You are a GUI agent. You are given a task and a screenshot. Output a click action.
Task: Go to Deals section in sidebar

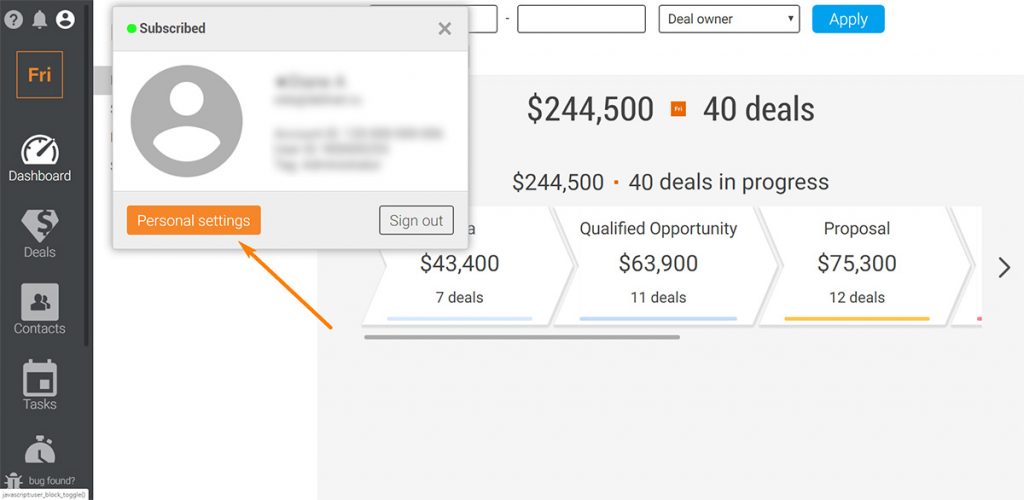click(40, 234)
